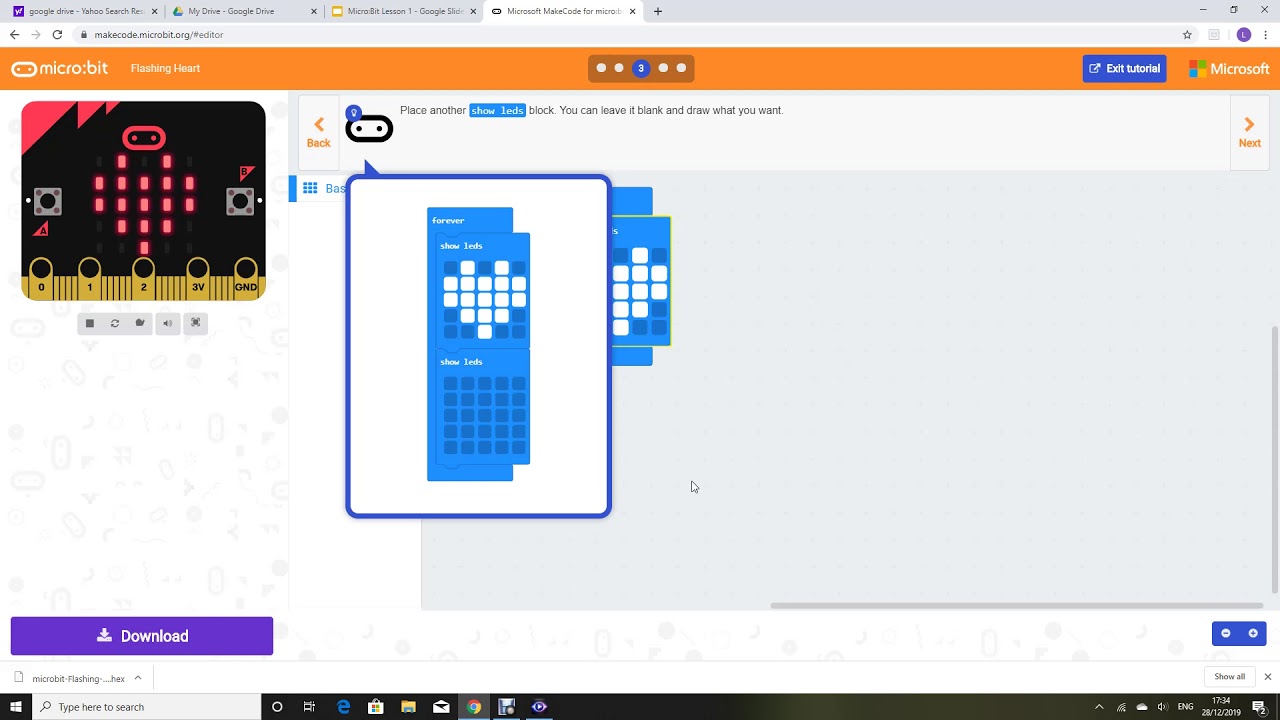Viewport: 1280px width, 720px height.
Task: Toggle slow-motion mode using the snail icon
Action: point(140,323)
